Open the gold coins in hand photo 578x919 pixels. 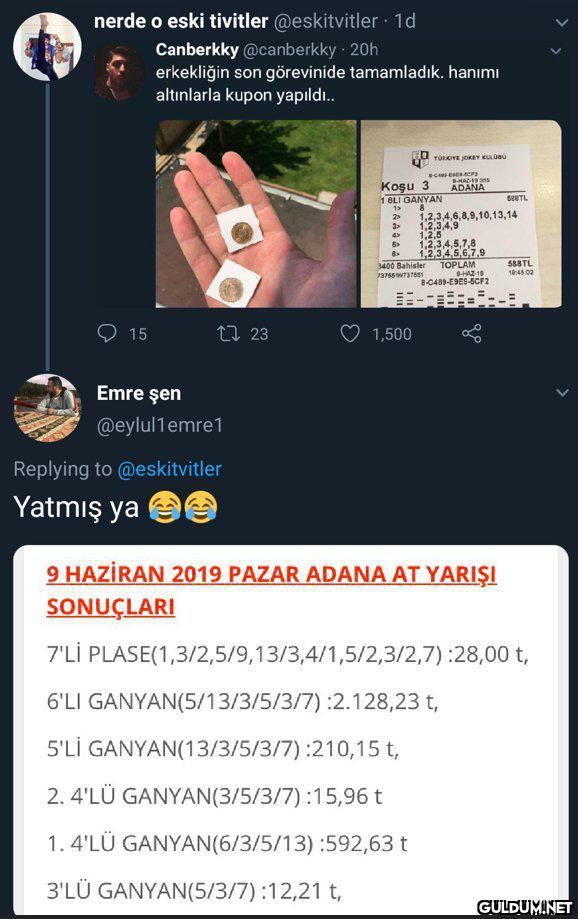click(256, 214)
